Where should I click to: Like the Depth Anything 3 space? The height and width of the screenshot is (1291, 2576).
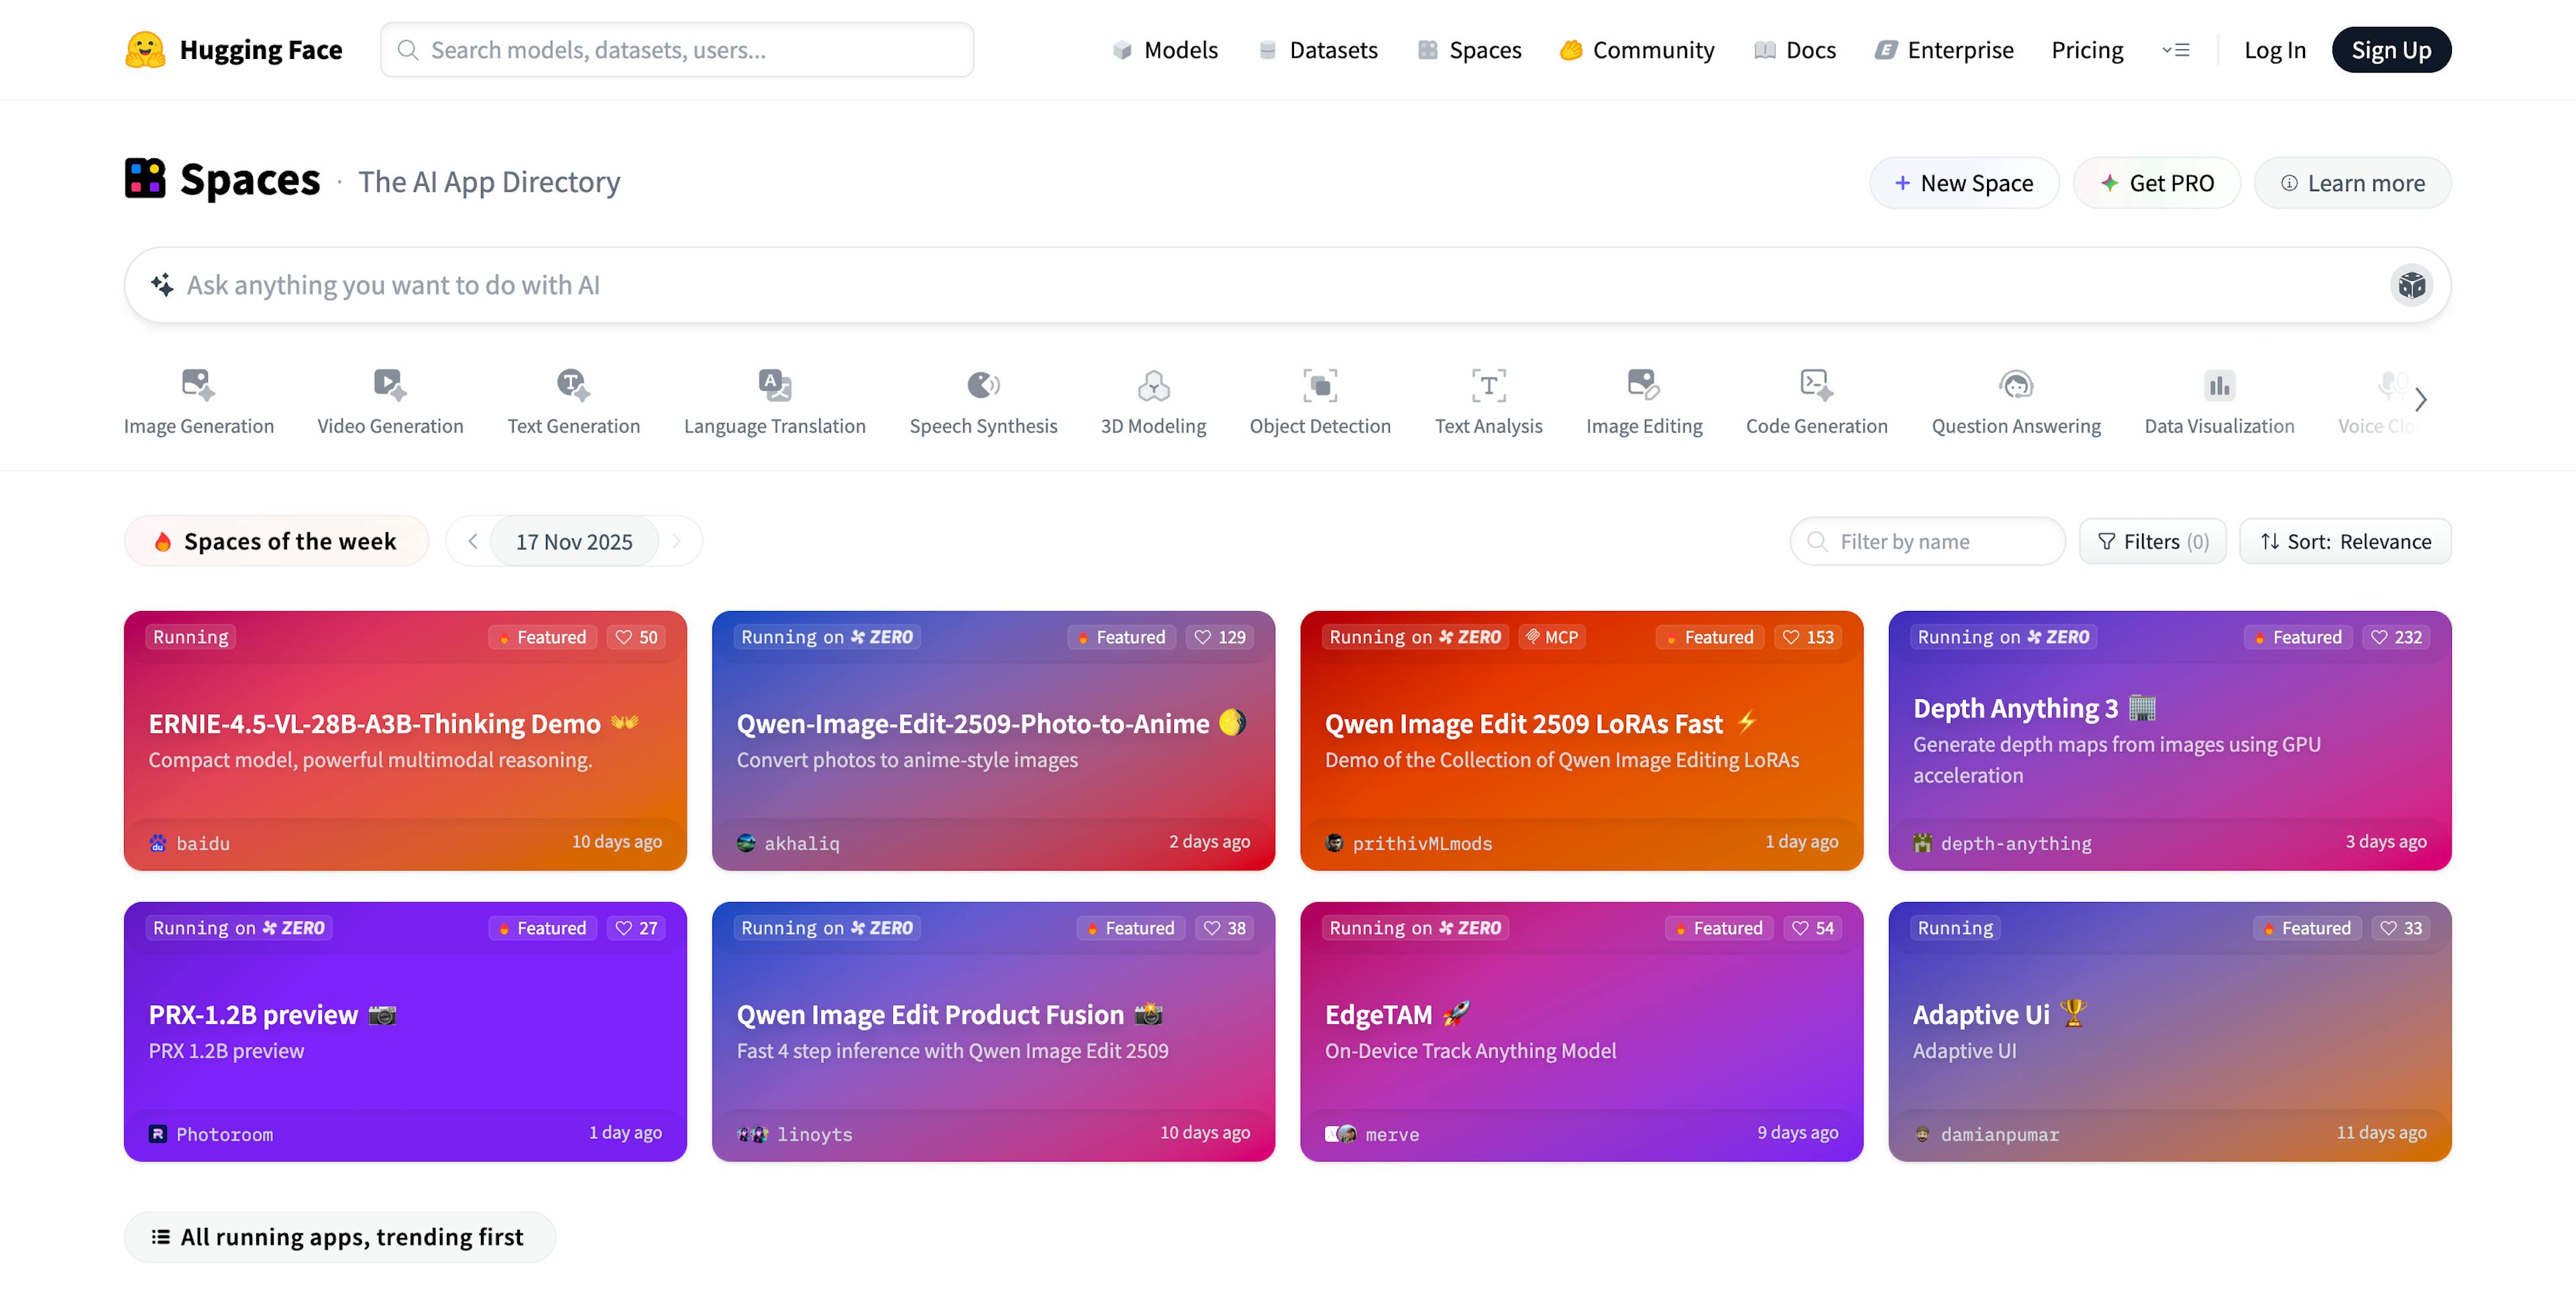(2396, 636)
